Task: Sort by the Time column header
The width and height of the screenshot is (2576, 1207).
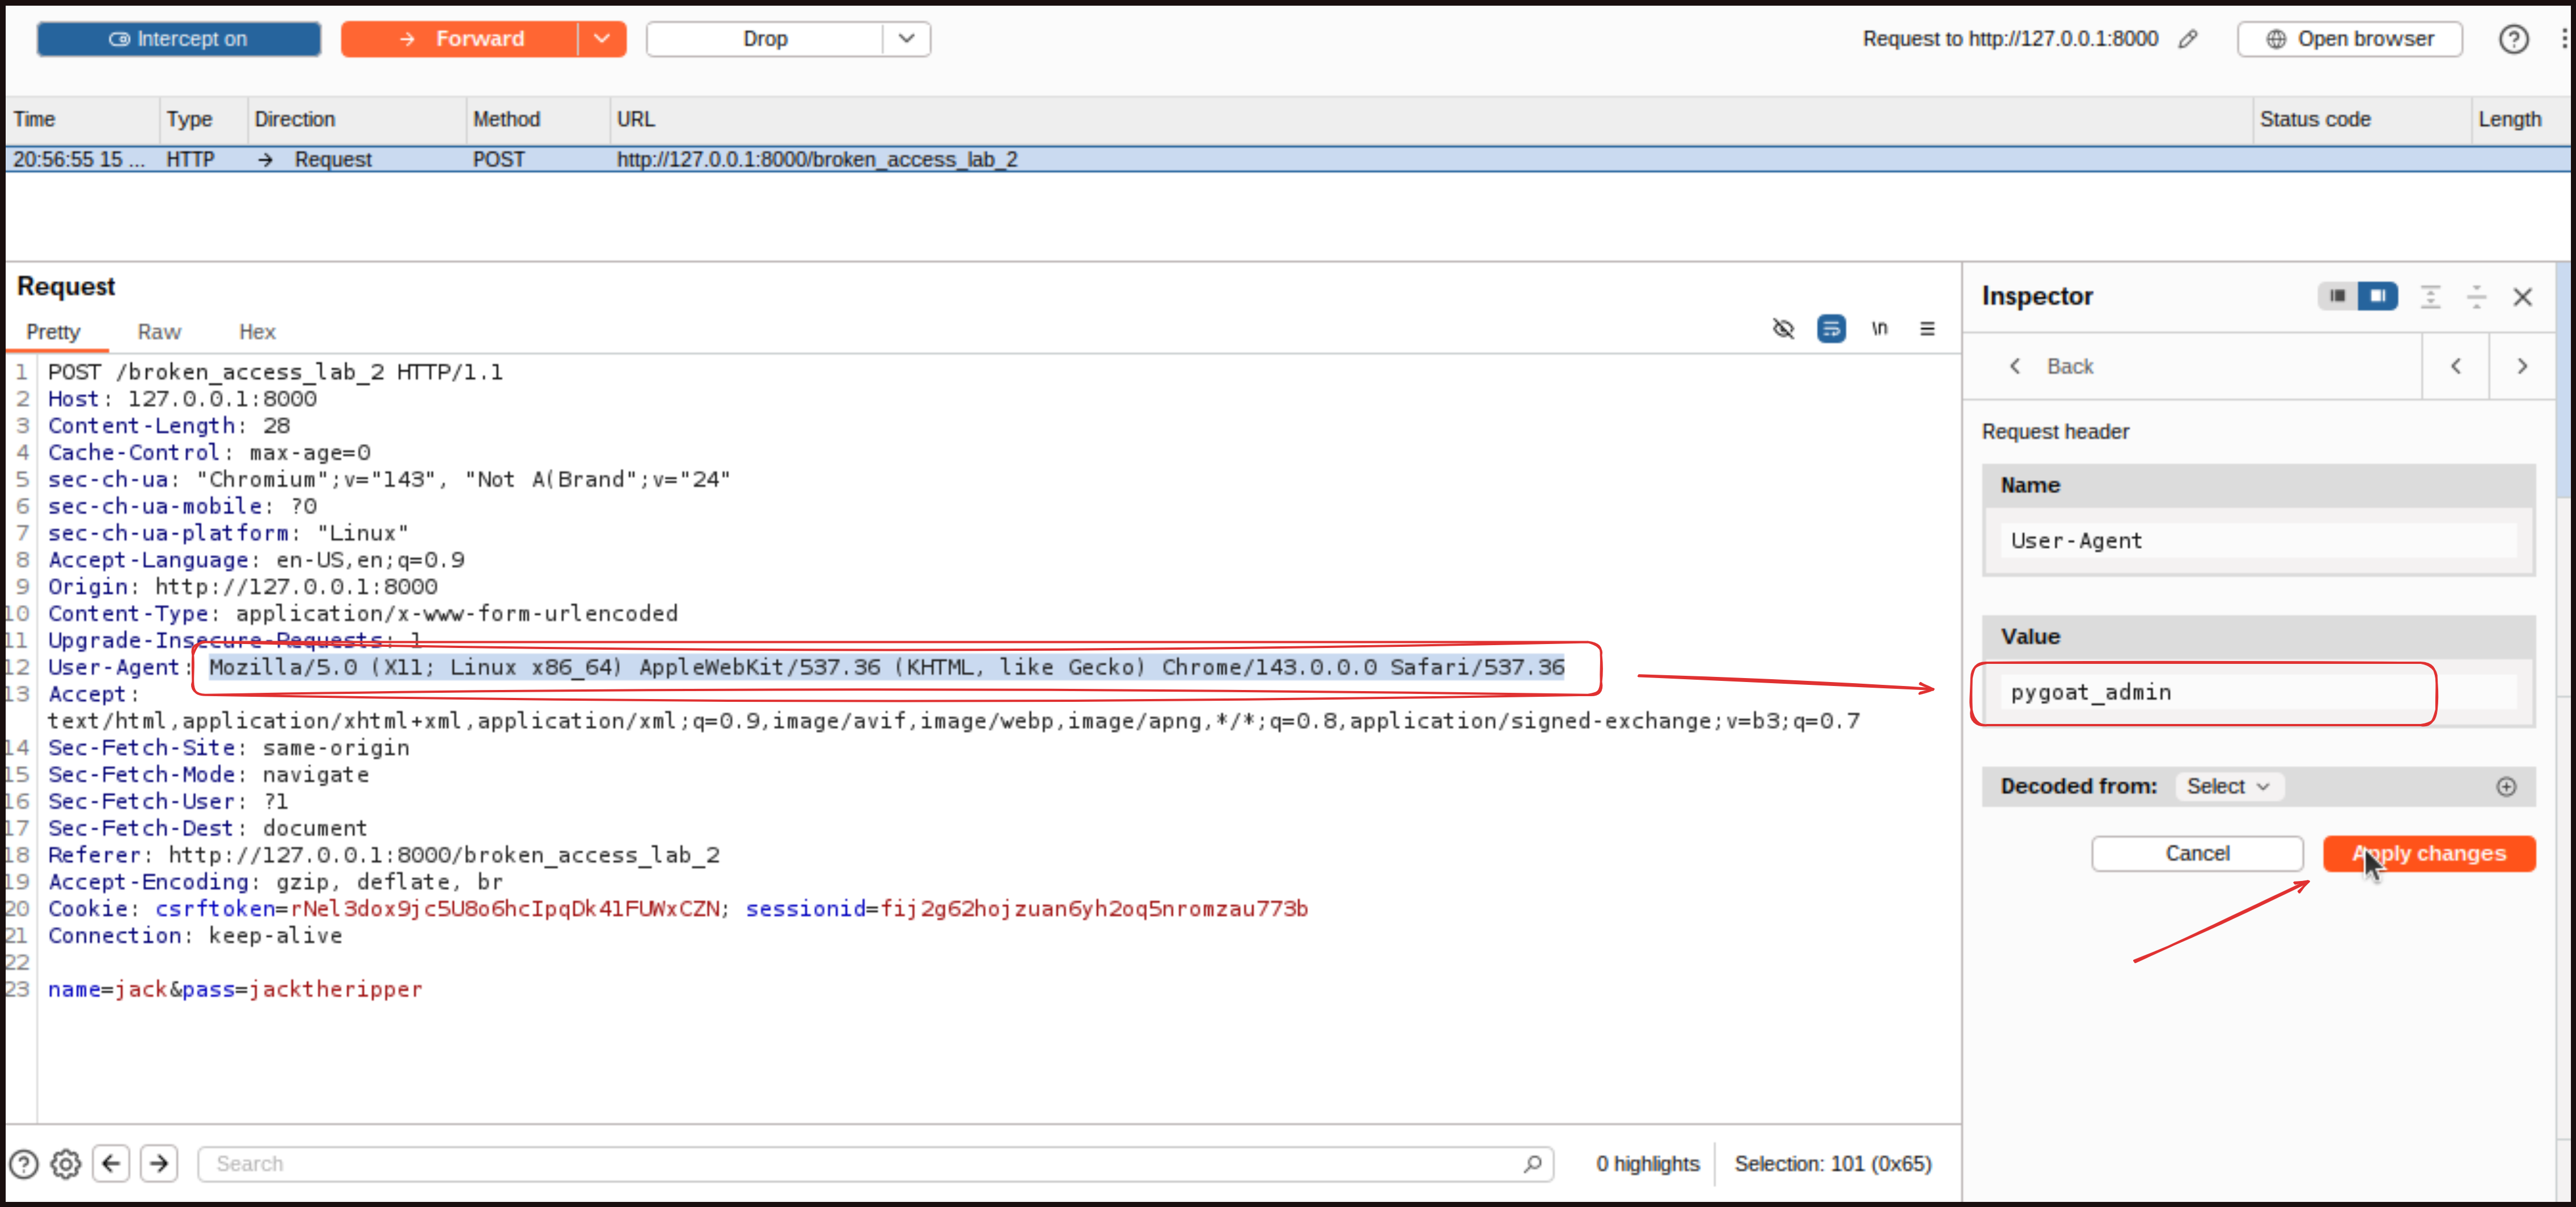Action: pos(82,119)
